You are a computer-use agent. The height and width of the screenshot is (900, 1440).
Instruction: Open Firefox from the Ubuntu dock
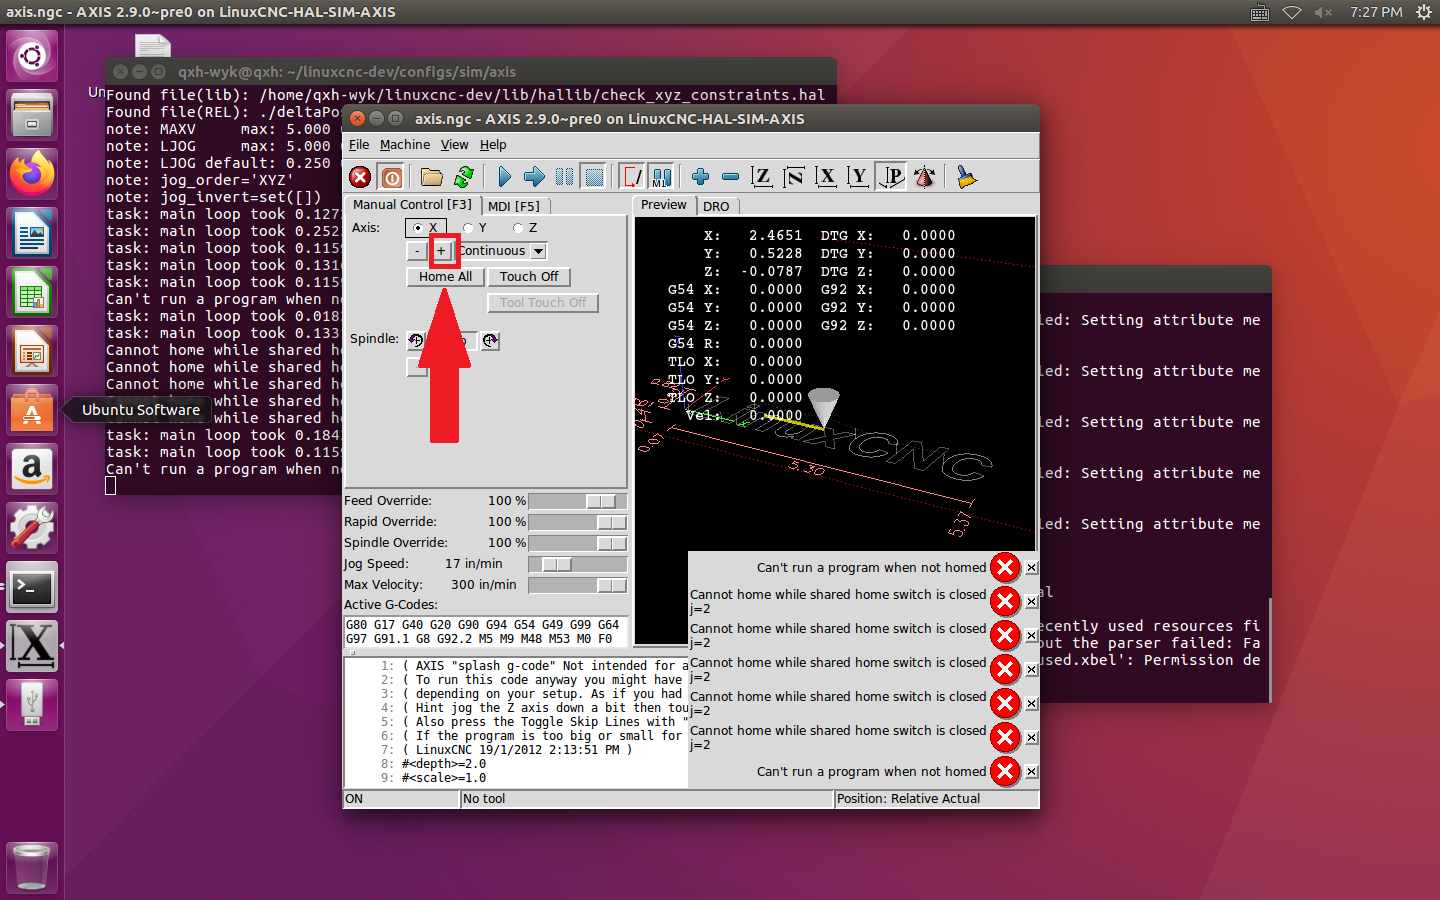32,174
